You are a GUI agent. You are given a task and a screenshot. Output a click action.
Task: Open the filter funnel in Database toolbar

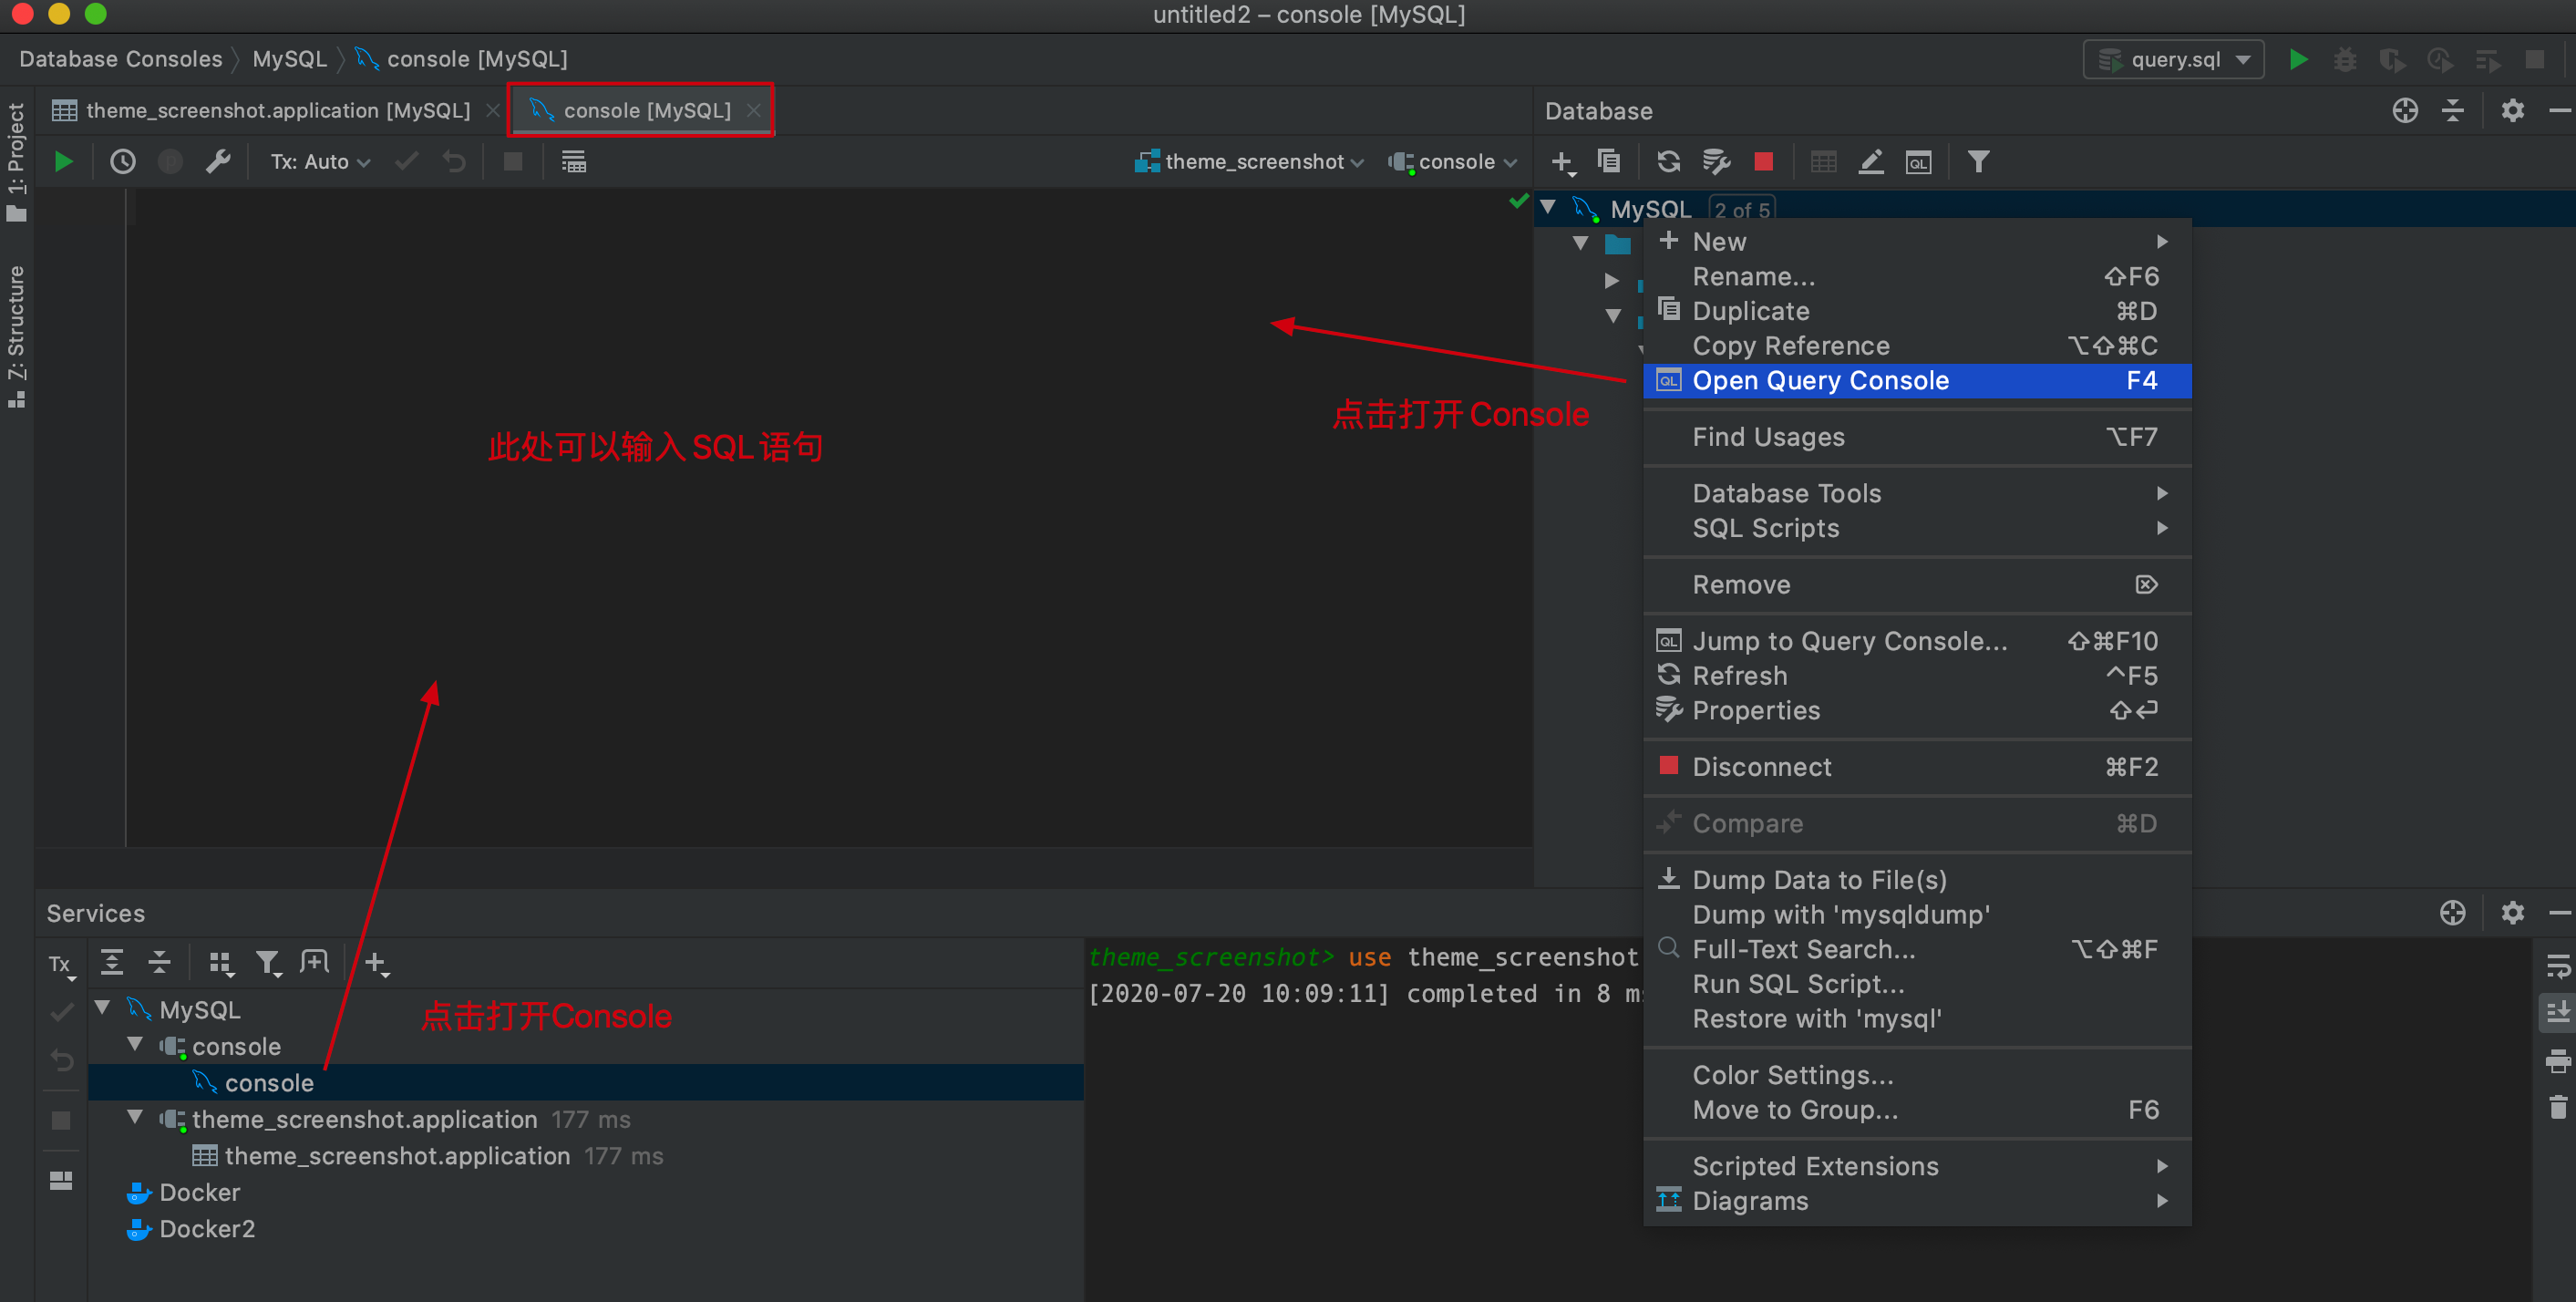(x=1978, y=162)
